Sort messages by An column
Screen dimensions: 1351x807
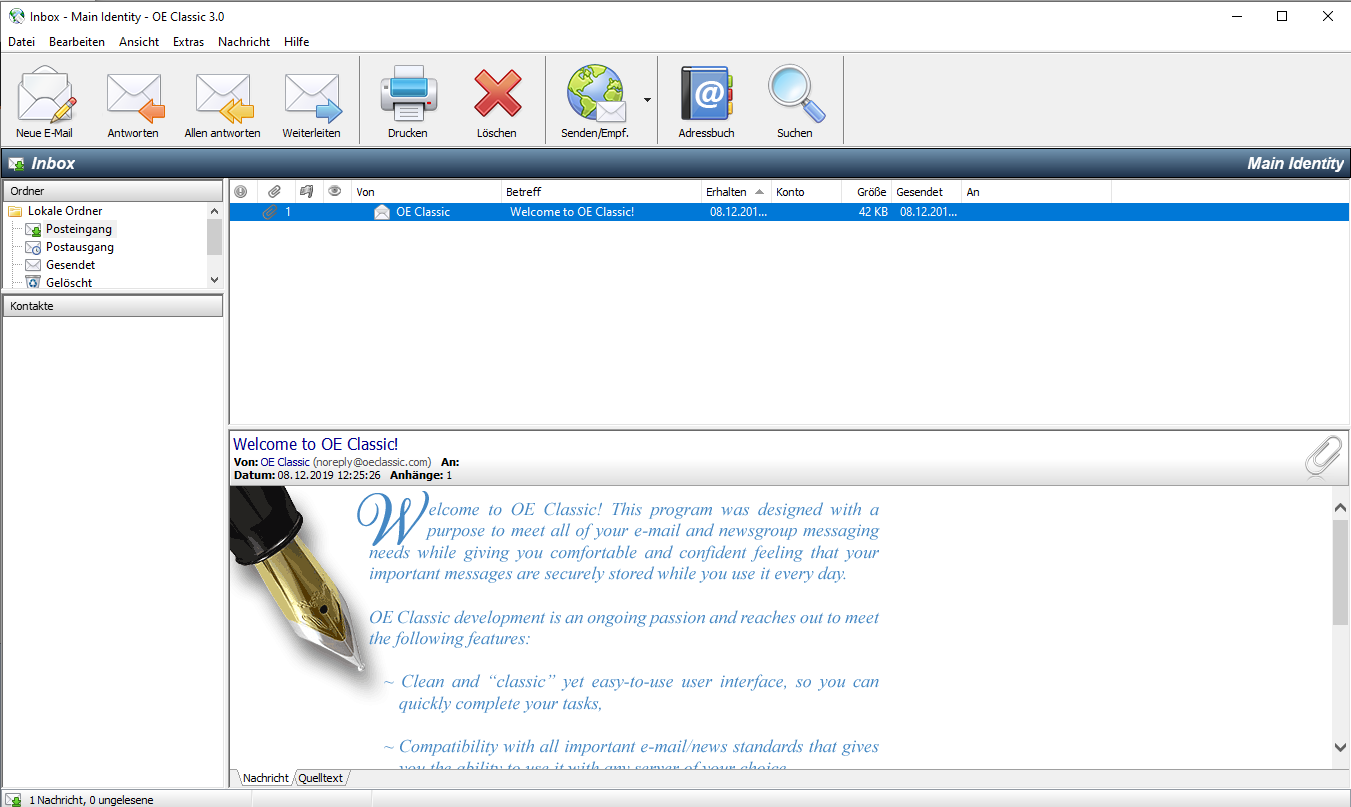coord(1036,192)
